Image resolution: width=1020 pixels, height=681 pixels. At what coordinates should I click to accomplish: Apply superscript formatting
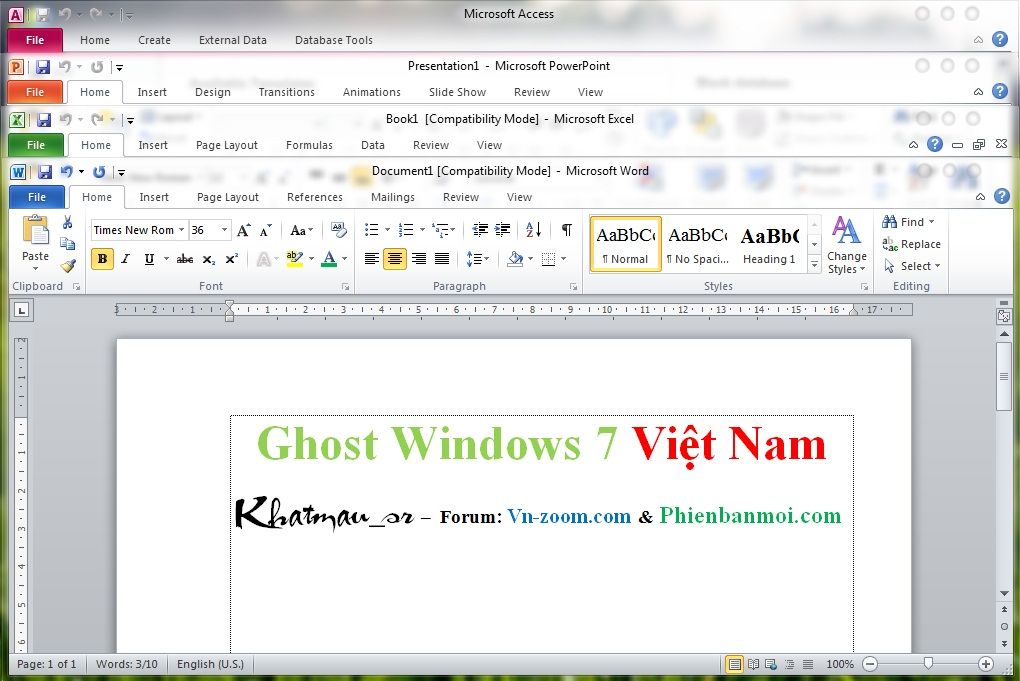coord(232,259)
